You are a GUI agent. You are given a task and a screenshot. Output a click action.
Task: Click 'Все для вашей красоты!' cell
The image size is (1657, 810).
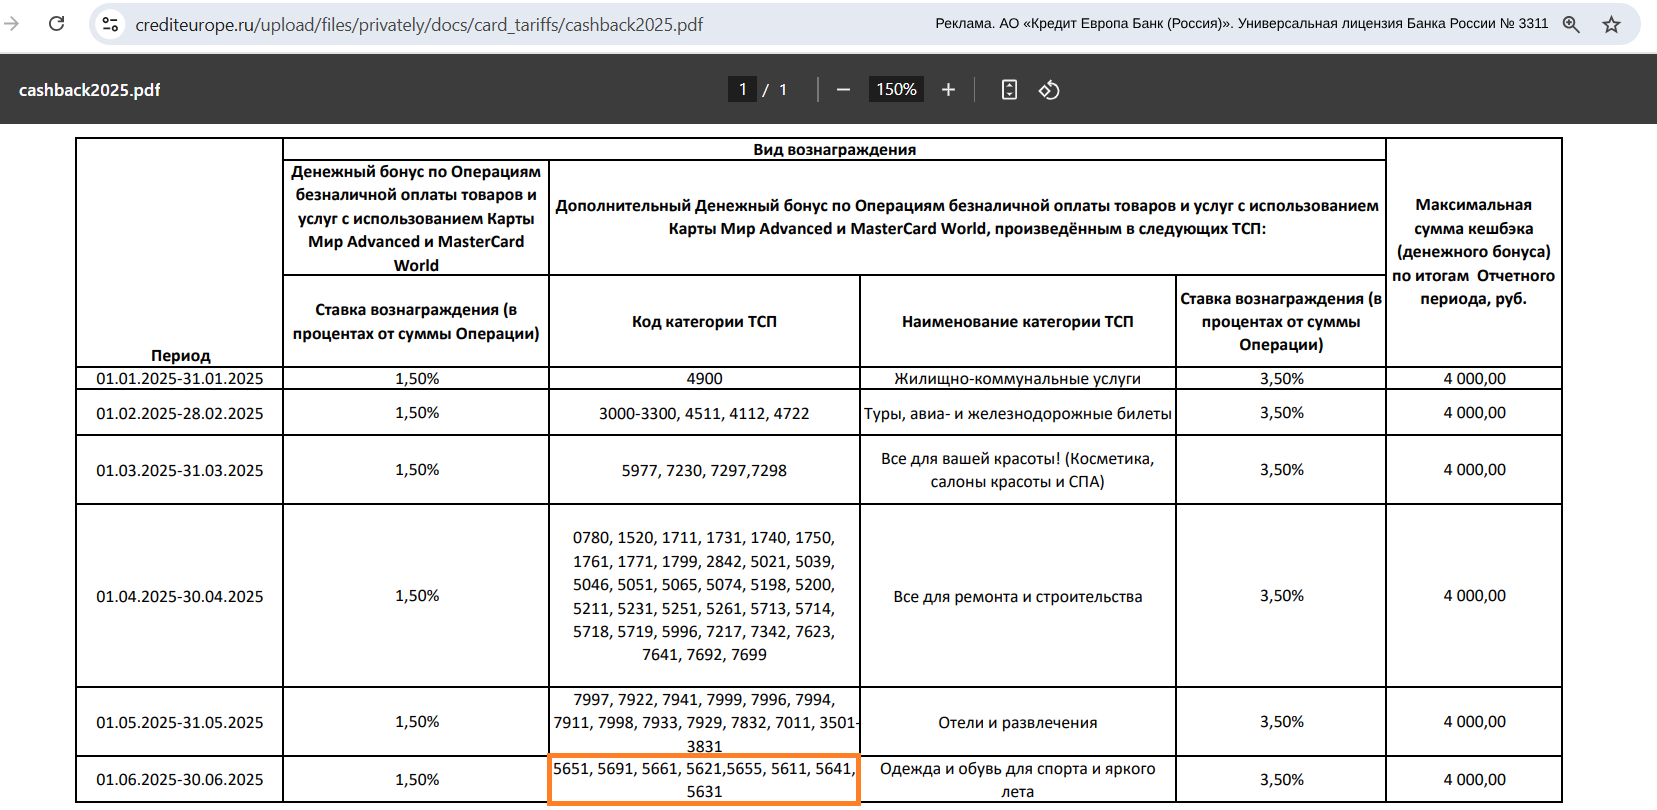click(x=1018, y=470)
